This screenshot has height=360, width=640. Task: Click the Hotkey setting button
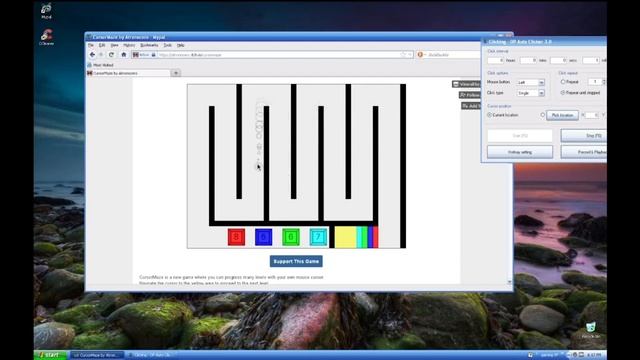coord(520,152)
